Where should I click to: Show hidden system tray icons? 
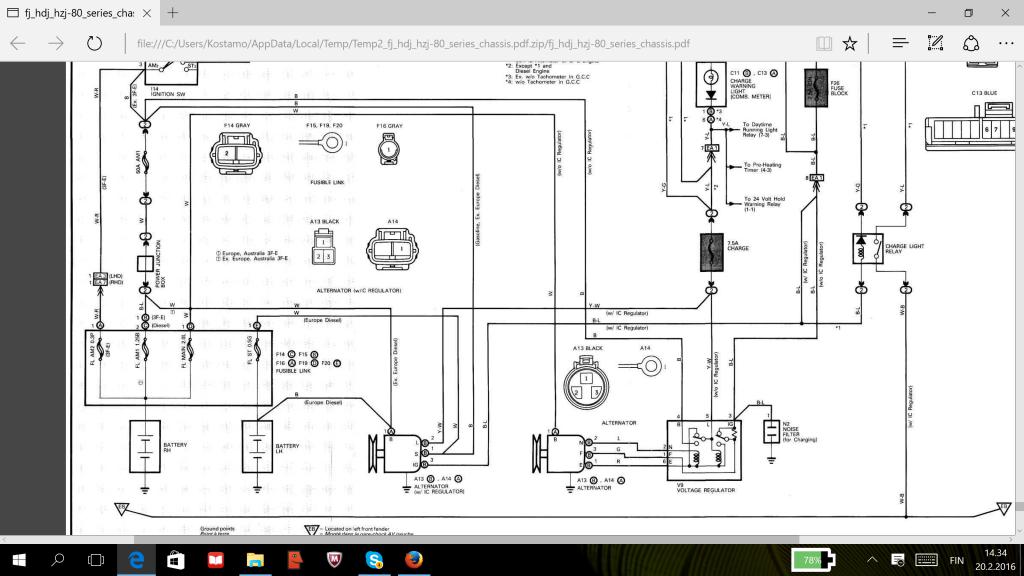click(871, 559)
